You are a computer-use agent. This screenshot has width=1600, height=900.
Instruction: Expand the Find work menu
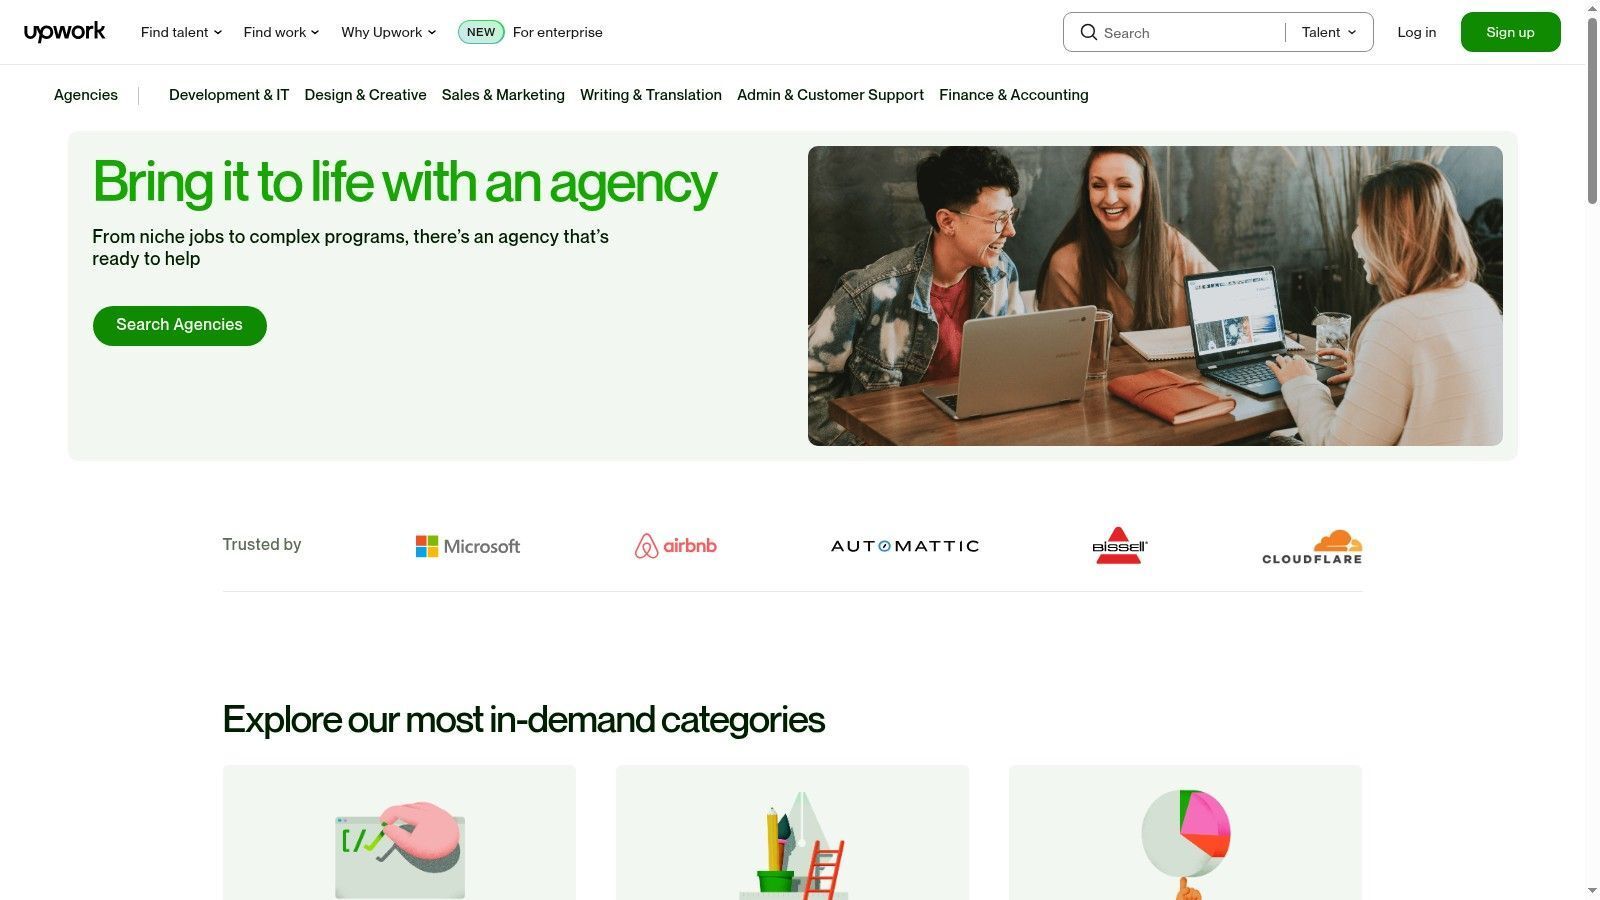[281, 32]
